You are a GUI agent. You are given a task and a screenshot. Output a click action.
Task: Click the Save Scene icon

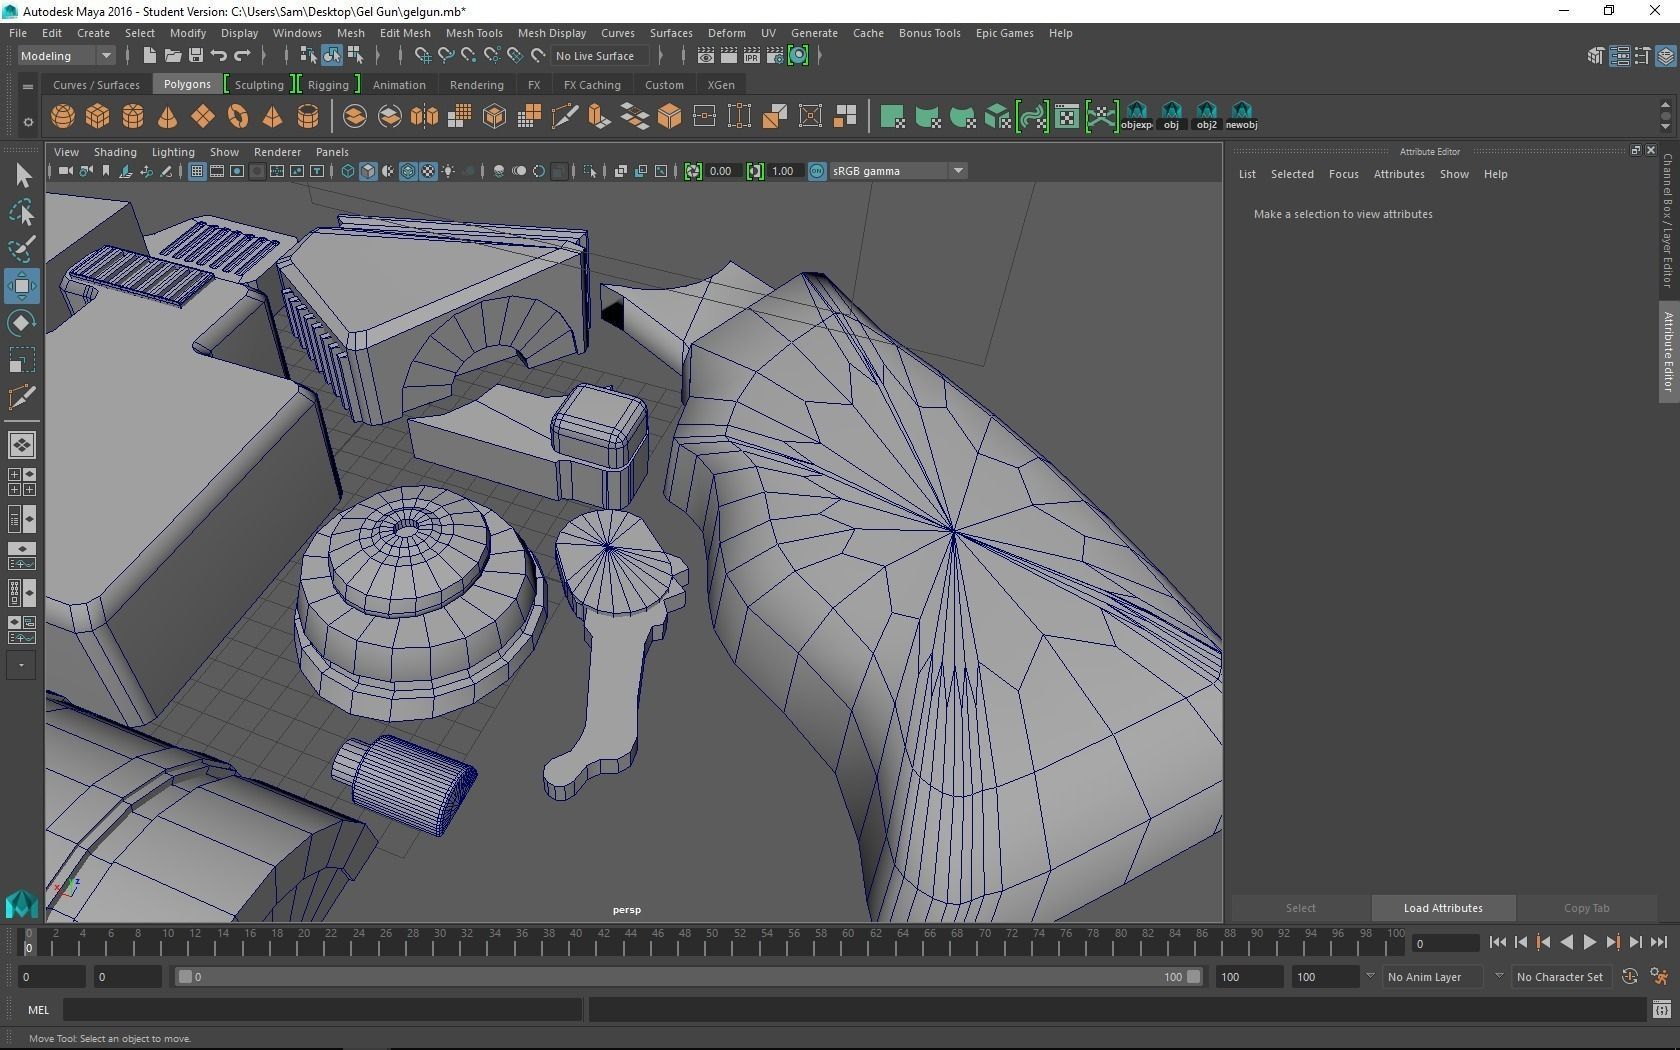196,56
